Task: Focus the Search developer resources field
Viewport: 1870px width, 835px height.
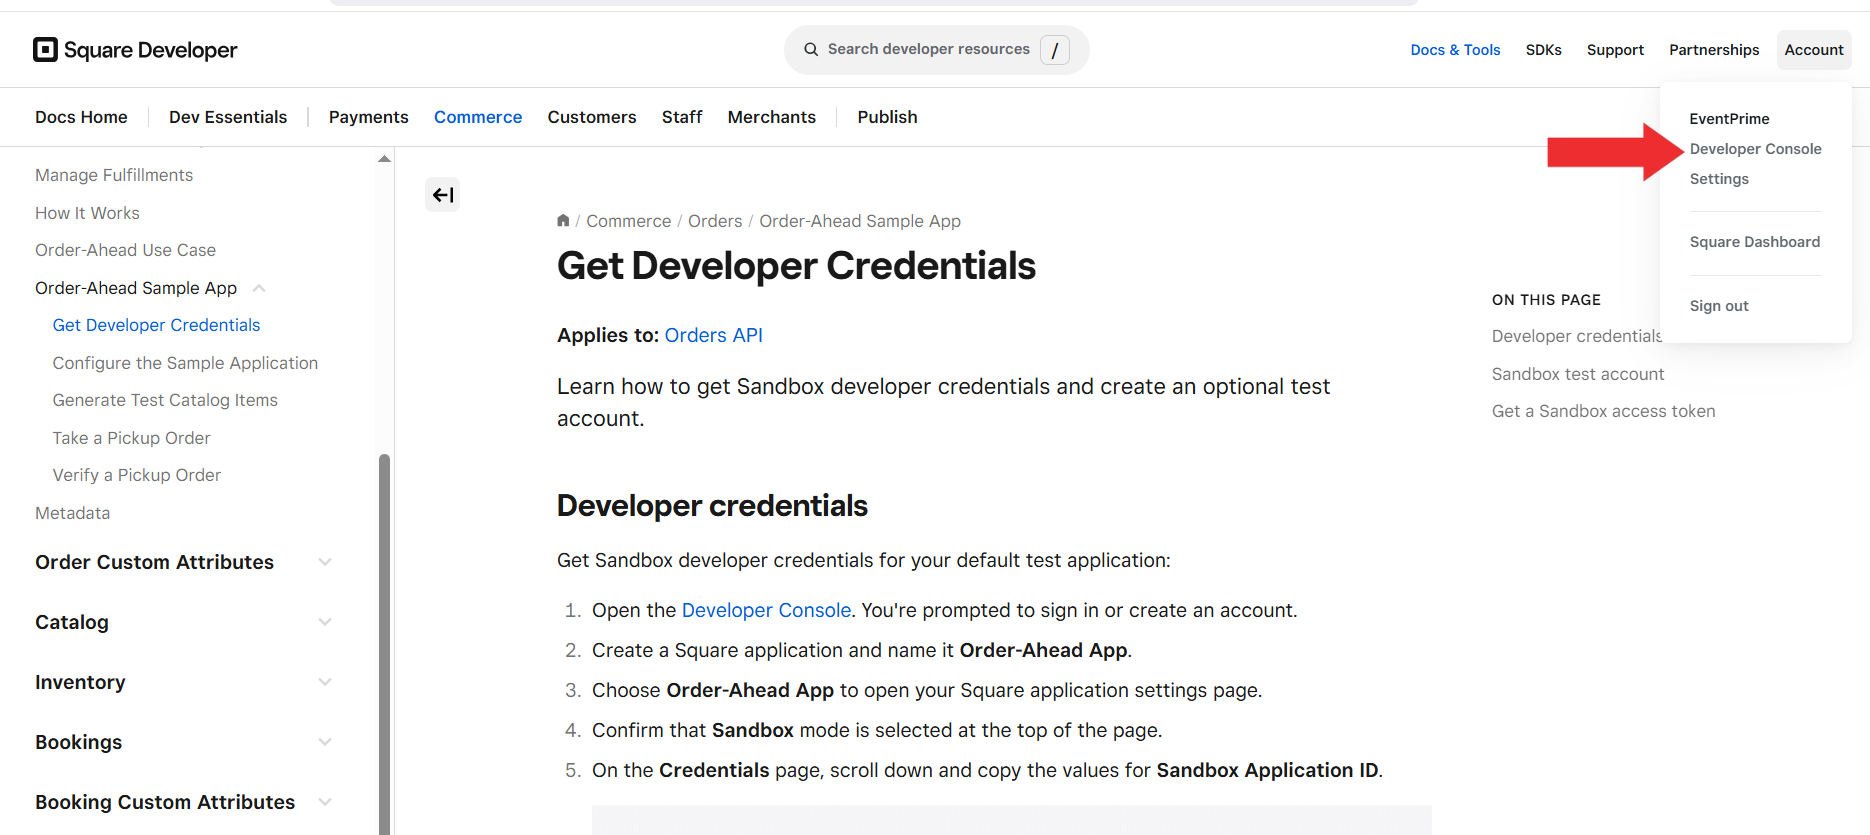Action: [x=928, y=50]
